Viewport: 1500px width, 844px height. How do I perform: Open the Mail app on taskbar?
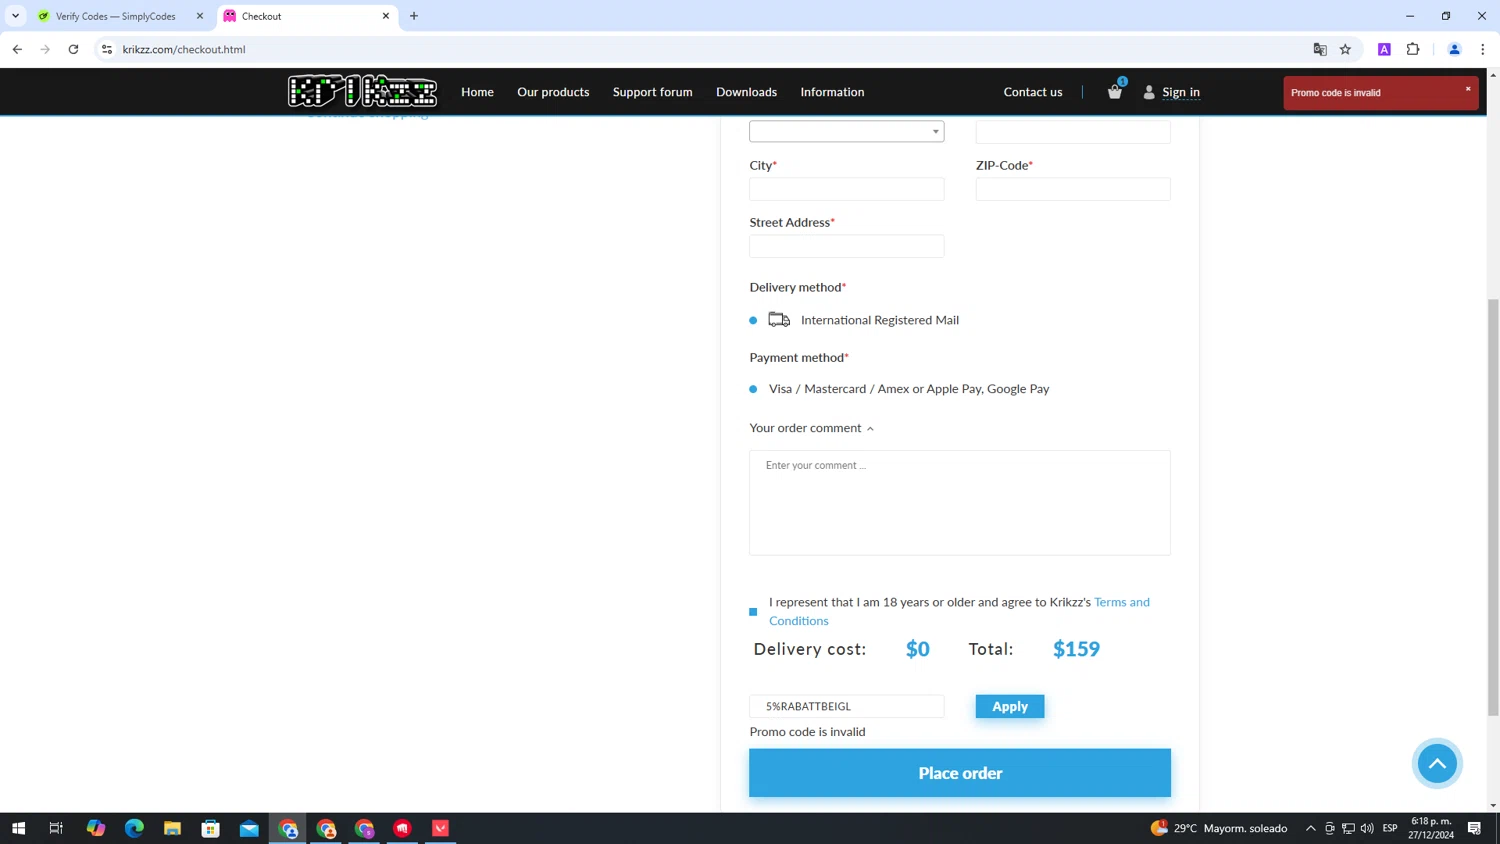(x=249, y=828)
